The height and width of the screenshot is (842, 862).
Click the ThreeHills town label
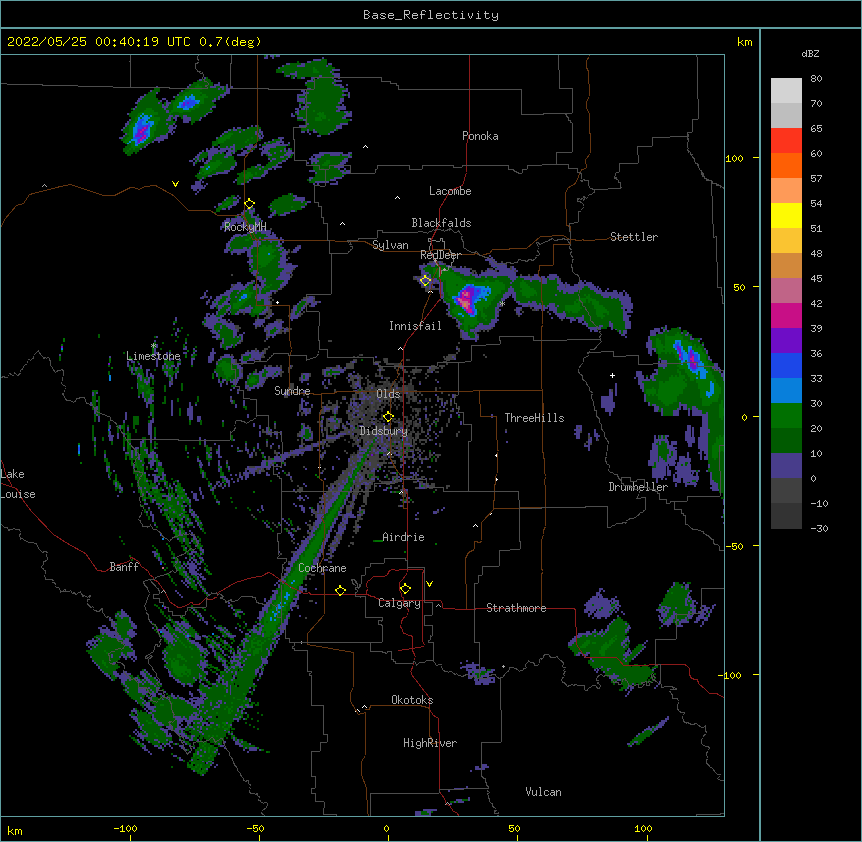(534, 418)
